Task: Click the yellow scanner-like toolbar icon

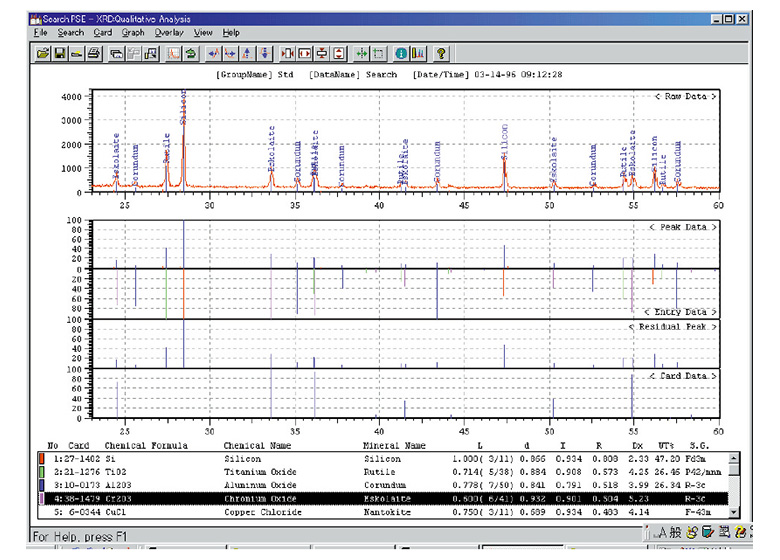Action: (x=77, y=53)
